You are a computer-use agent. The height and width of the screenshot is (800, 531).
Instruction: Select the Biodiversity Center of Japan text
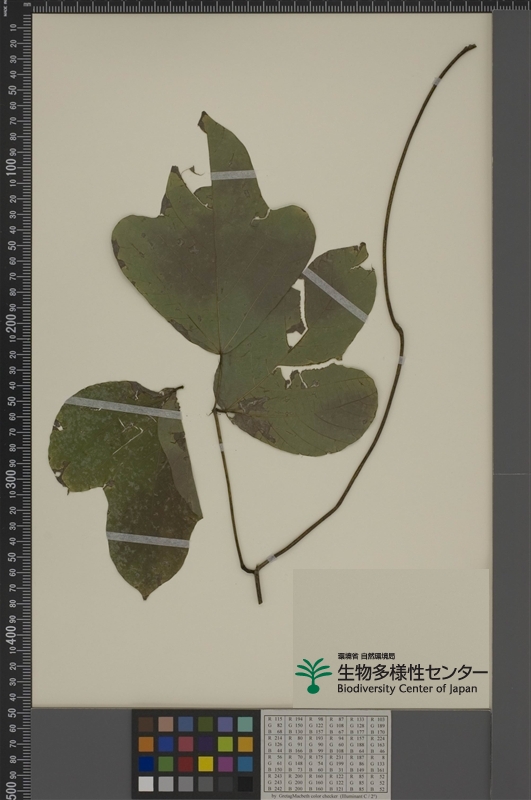click(x=407, y=689)
